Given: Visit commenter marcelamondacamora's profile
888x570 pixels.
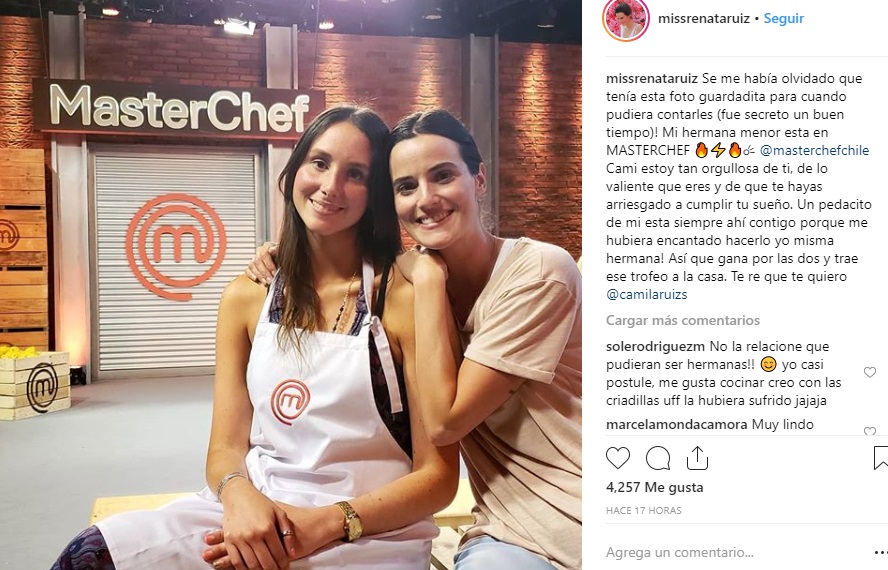Looking at the screenshot, I should click(x=677, y=424).
